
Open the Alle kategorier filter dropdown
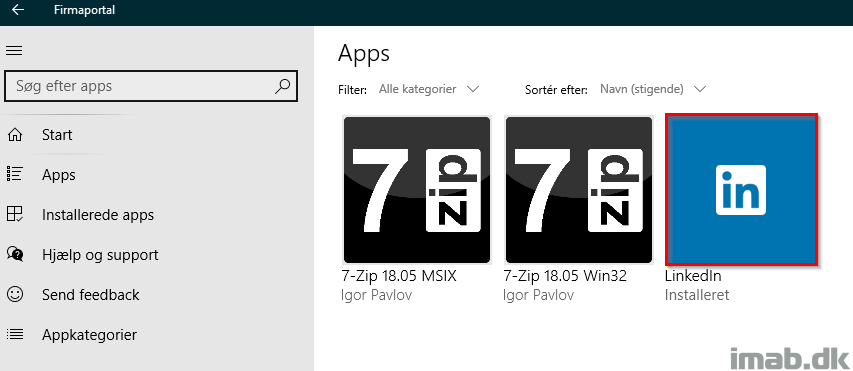tap(429, 89)
